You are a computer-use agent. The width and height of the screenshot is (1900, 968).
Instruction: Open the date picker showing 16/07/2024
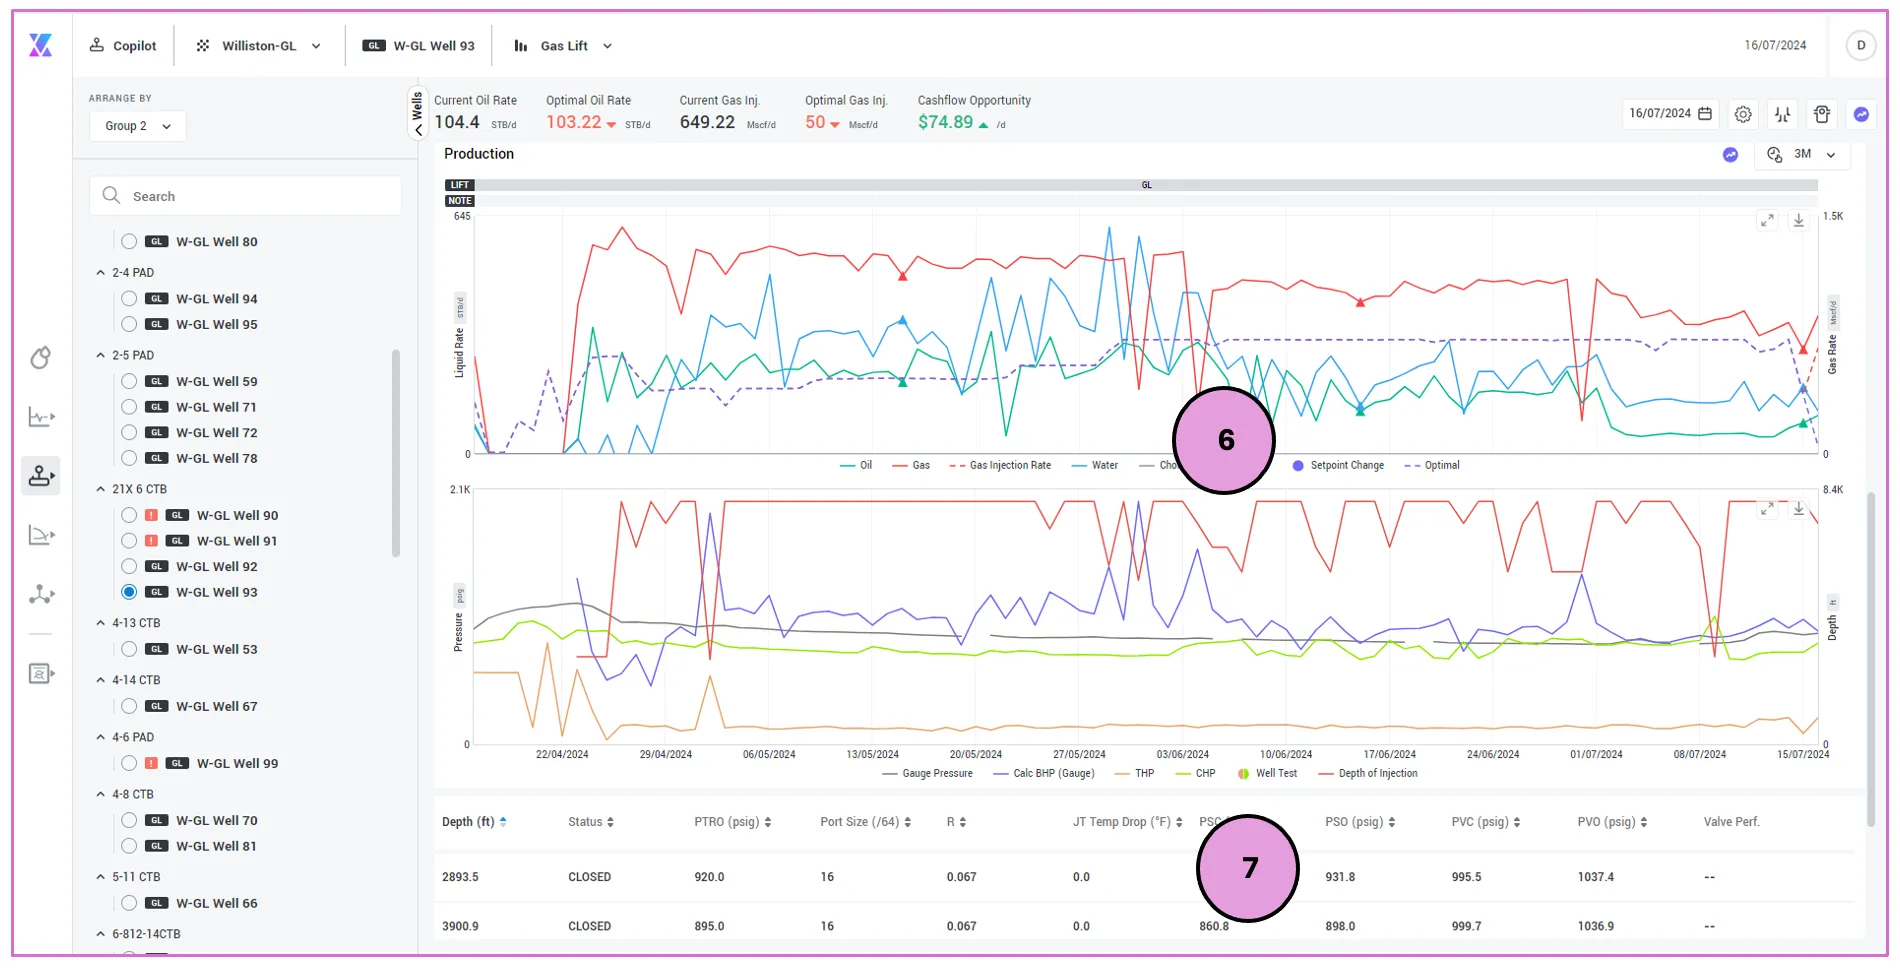point(1670,114)
